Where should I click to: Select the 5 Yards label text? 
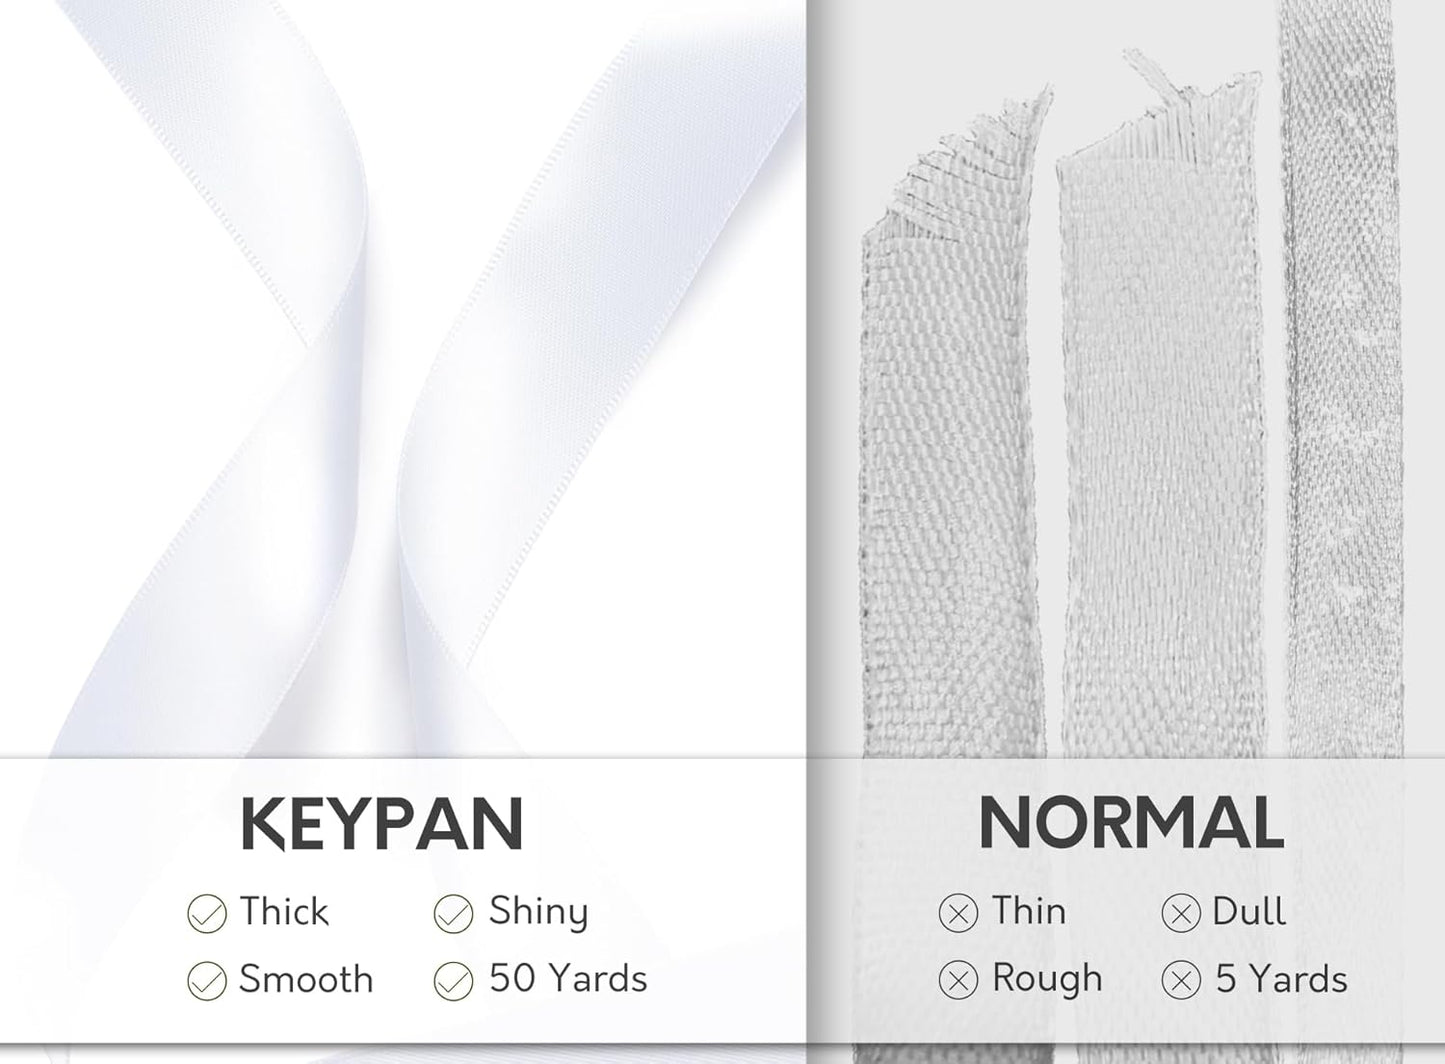tap(1281, 980)
